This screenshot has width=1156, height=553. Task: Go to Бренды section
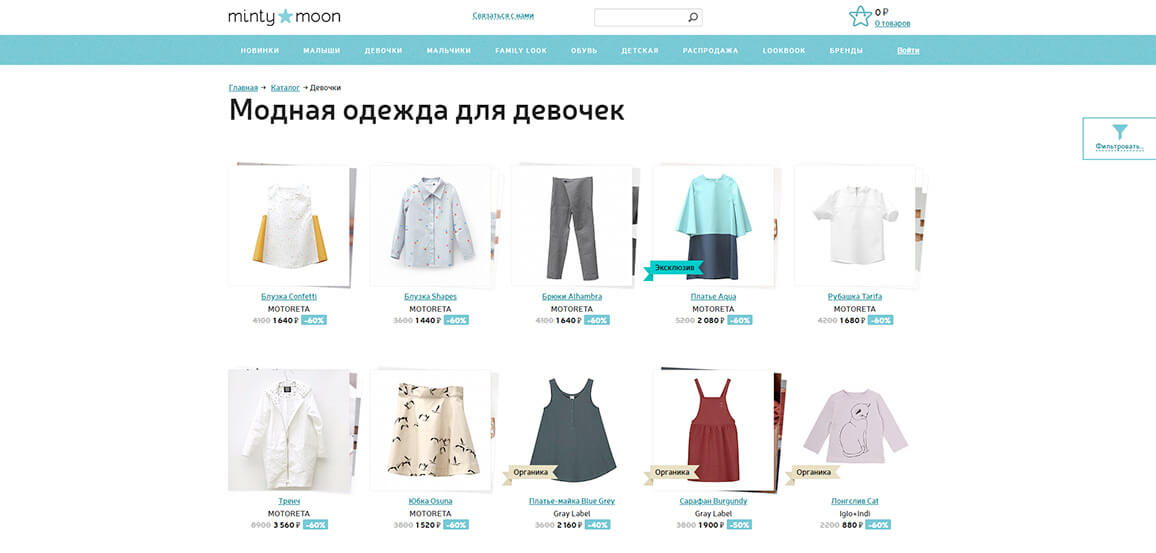846,51
